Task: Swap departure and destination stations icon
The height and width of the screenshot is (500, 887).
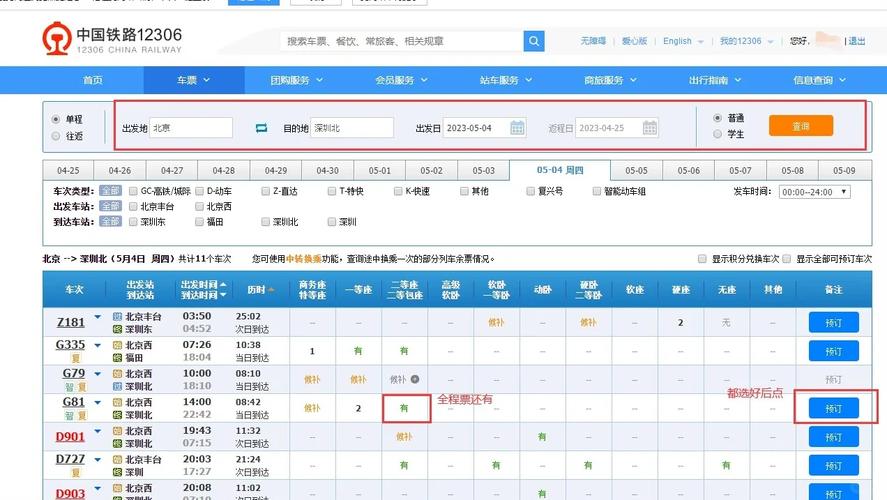Action: pyautogui.click(x=261, y=128)
